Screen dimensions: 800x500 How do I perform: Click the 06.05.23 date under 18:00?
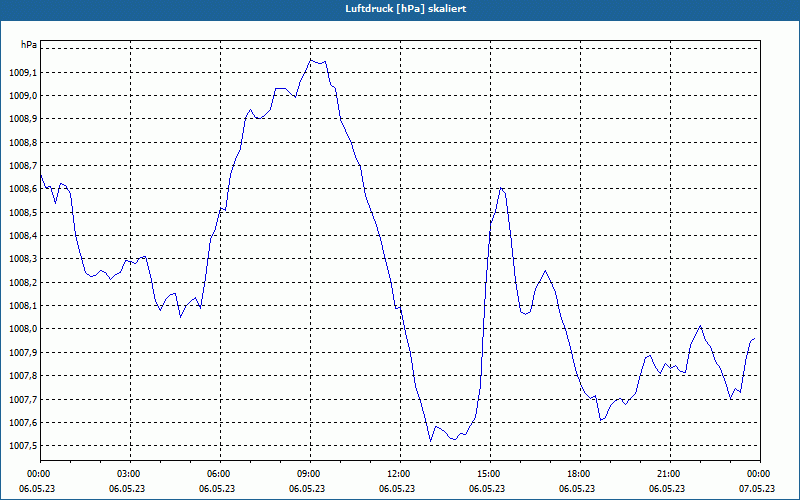(x=577, y=489)
